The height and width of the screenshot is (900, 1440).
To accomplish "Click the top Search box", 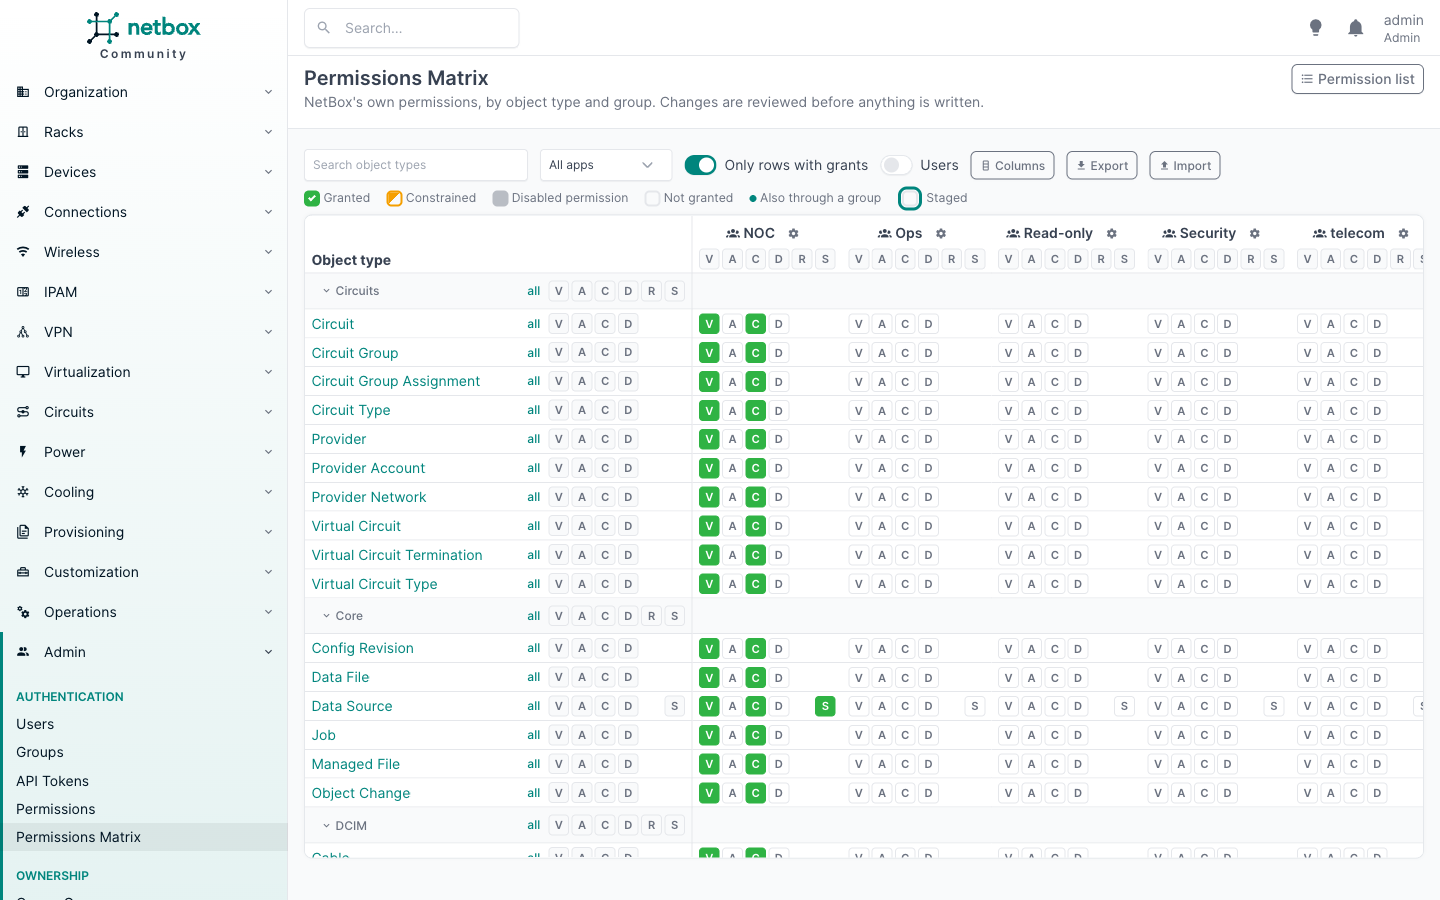I will pyautogui.click(x=412, y=28).
